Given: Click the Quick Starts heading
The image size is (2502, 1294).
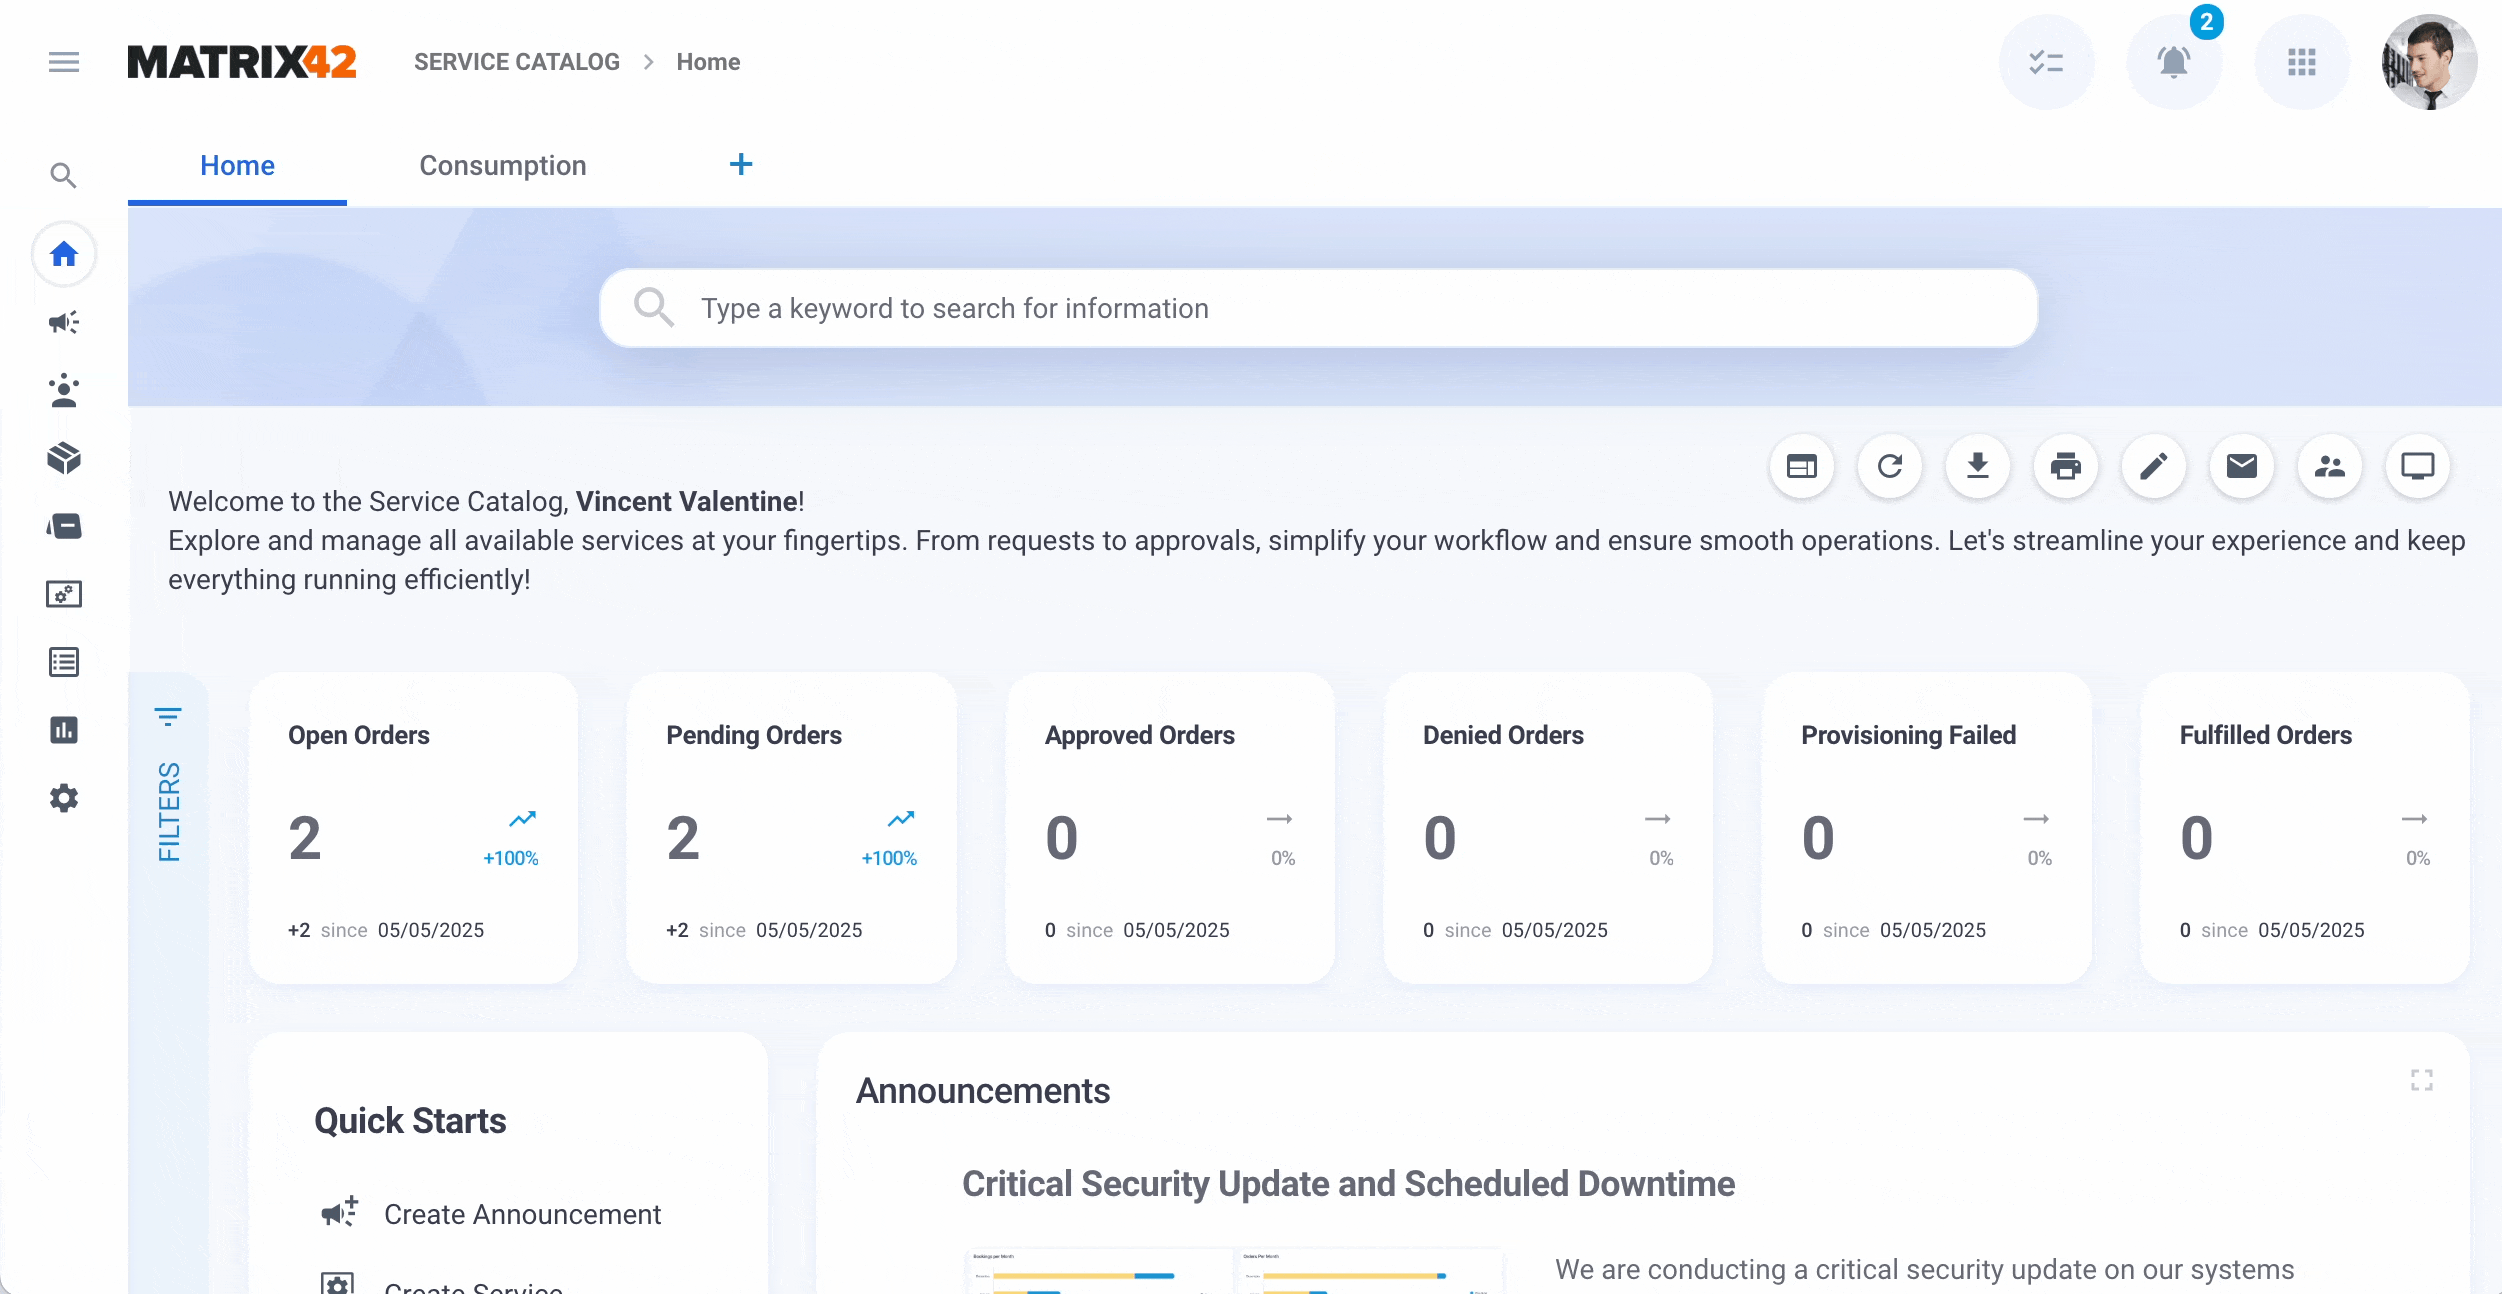Looking at the screenshot, I should coord(410,1121).
